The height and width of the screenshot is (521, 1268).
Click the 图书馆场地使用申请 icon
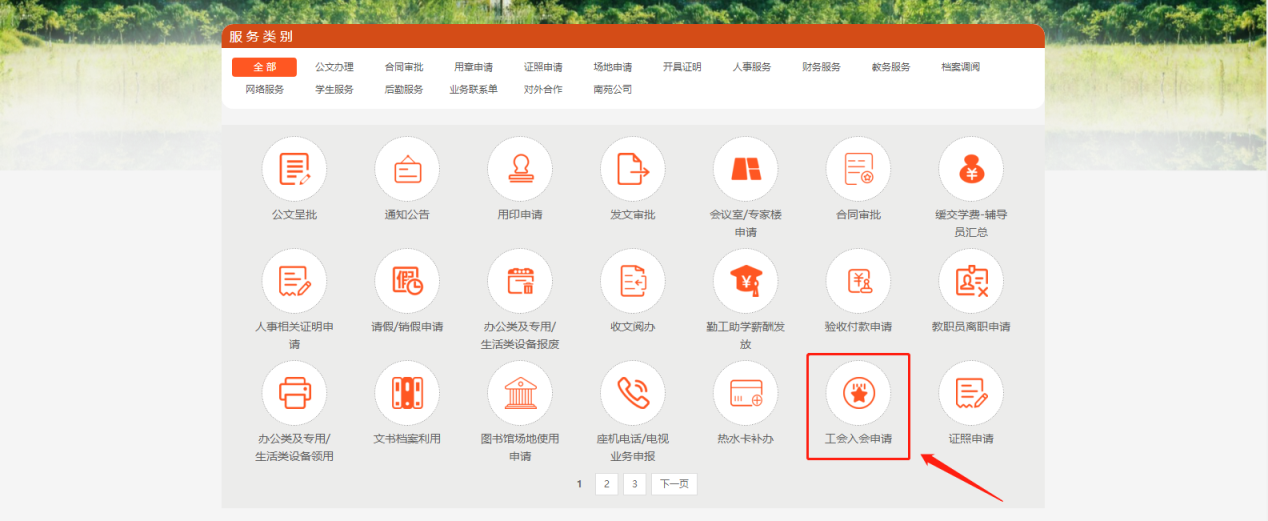pyautogui.click(x=520, y=394)
